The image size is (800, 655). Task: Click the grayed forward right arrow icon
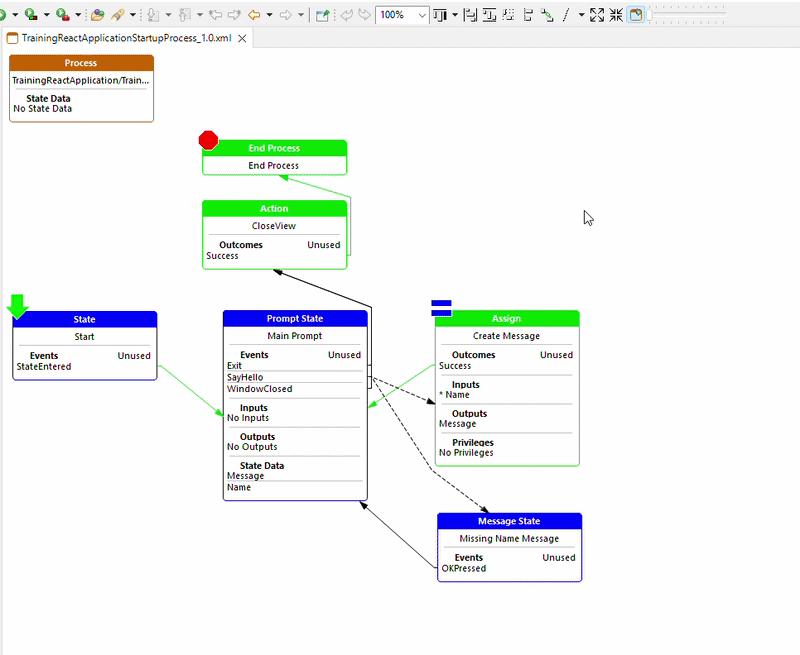click(x=286, y=15)
